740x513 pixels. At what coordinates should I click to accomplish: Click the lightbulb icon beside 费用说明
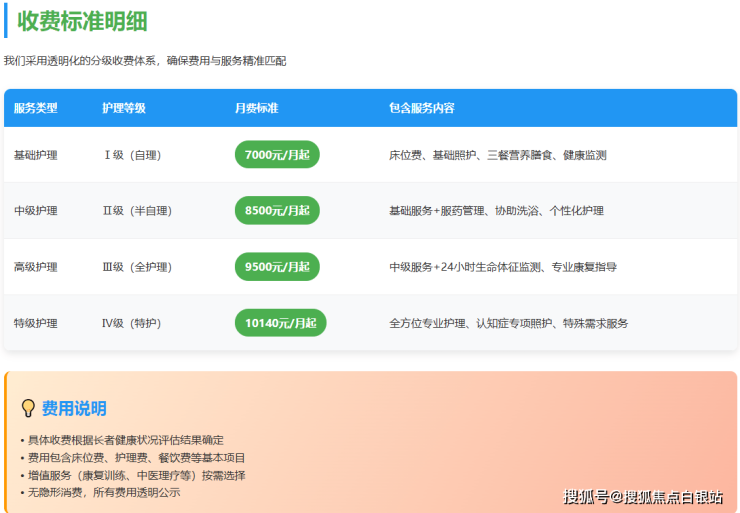pyautogui.click(x=28, y=408)
